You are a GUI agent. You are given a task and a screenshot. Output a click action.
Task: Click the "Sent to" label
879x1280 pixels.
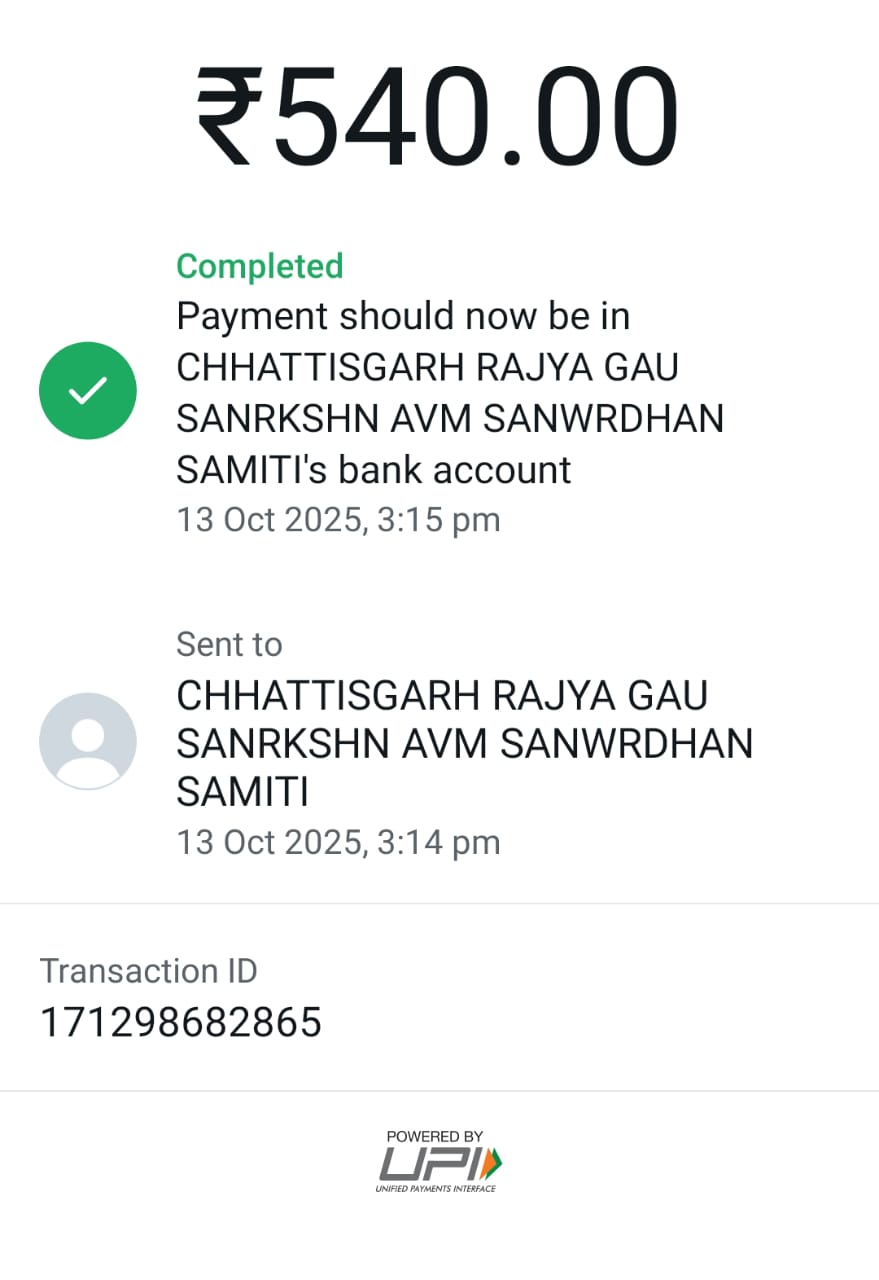pyautogui.click(x=229, y=645)
